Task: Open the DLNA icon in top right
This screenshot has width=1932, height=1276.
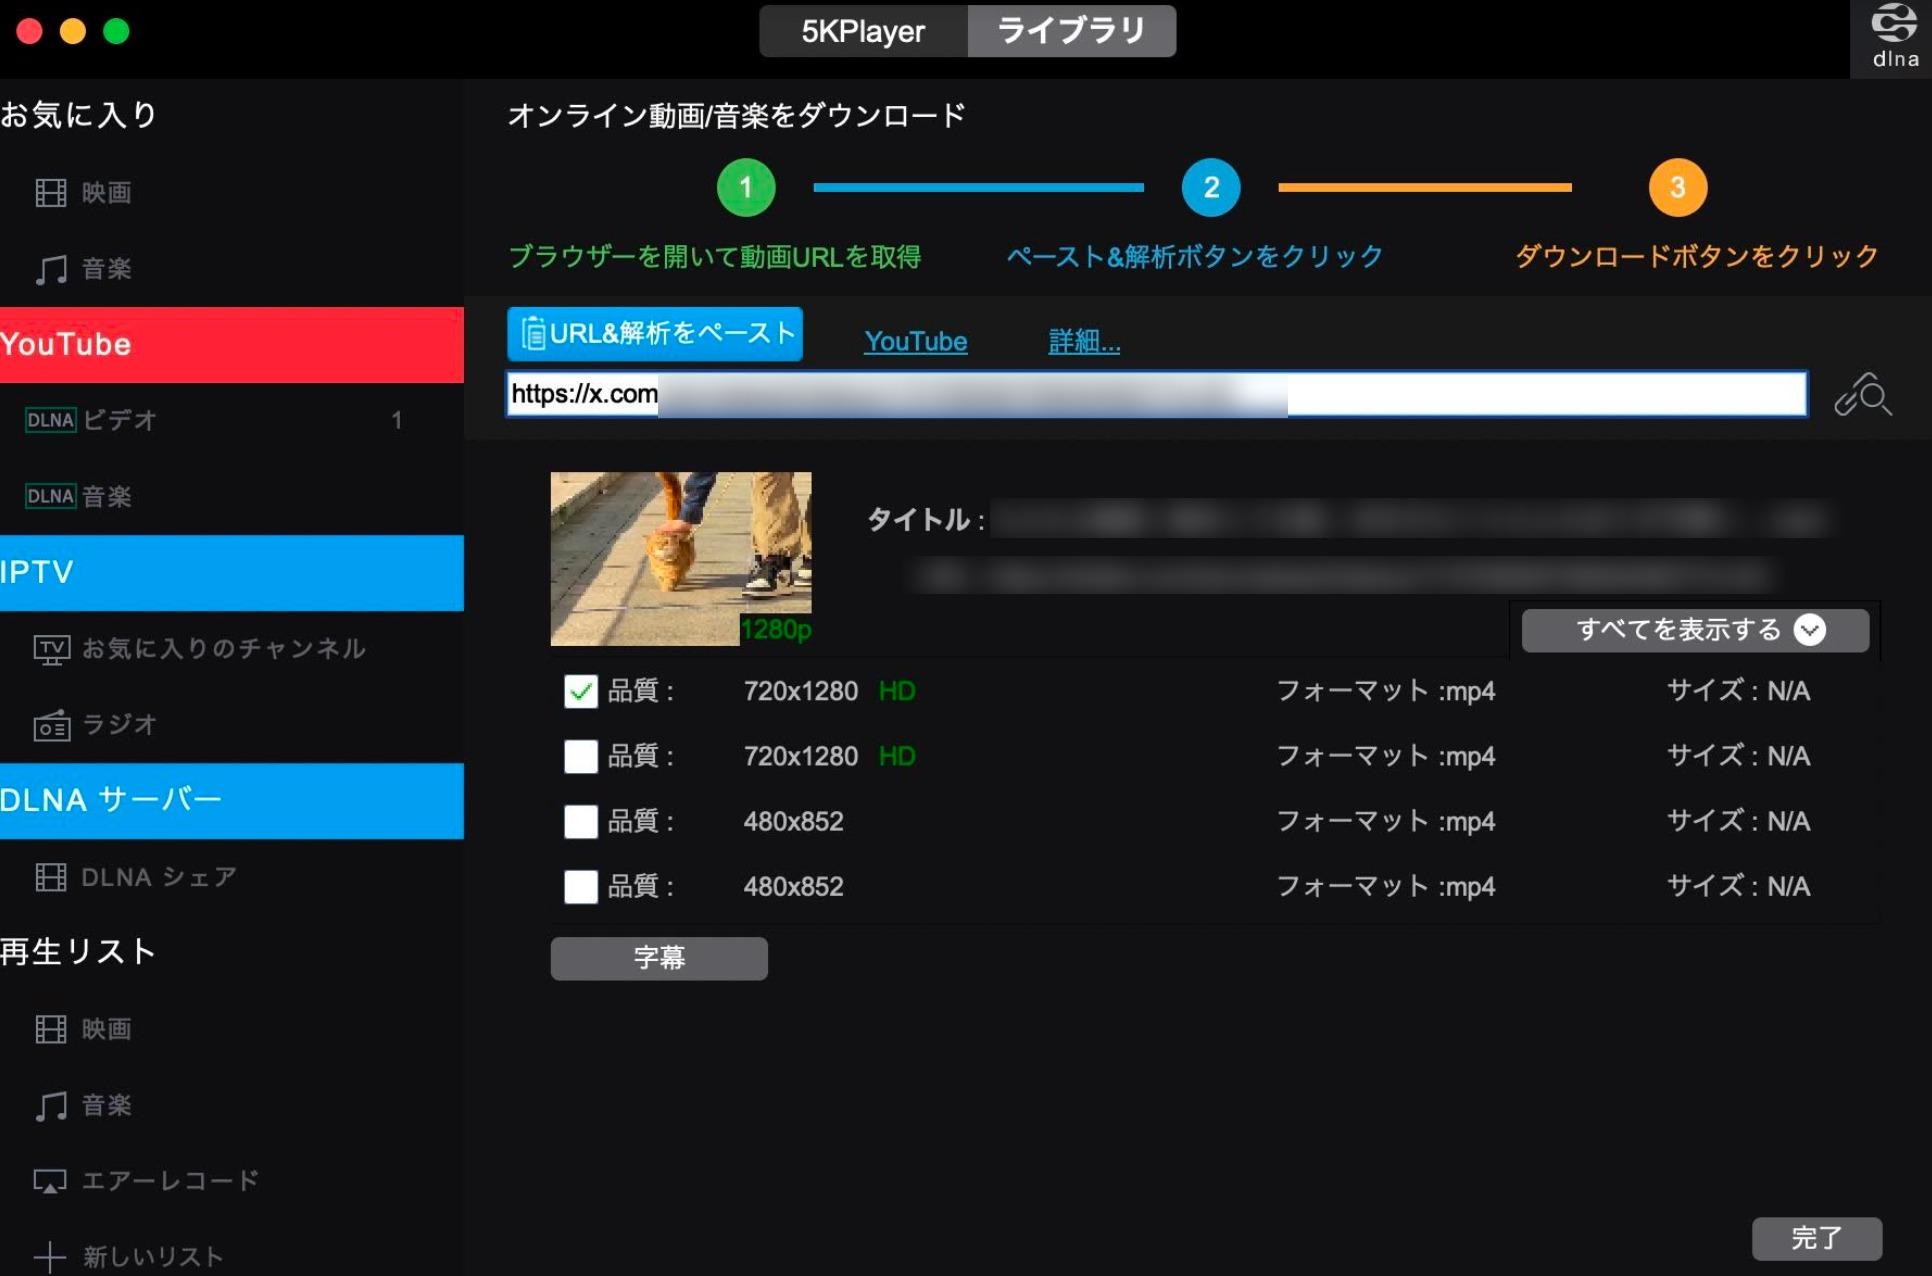Action: point(1894,37)
